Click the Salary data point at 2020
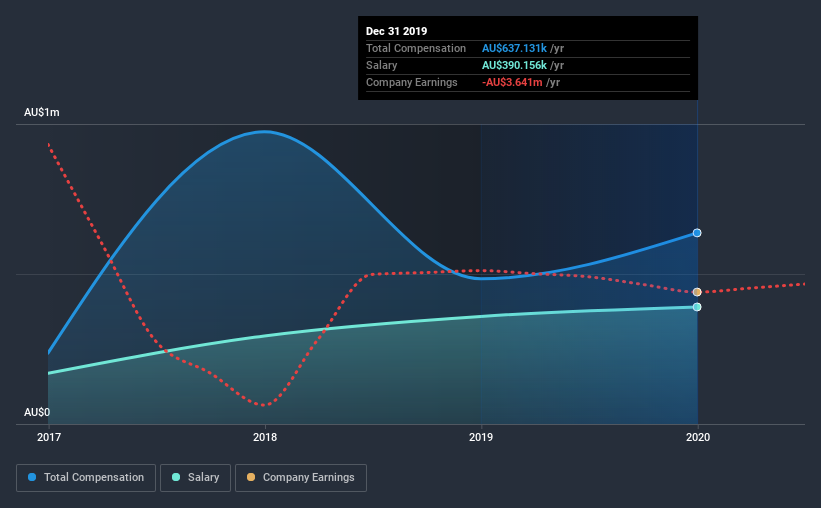 pos(697,307)
